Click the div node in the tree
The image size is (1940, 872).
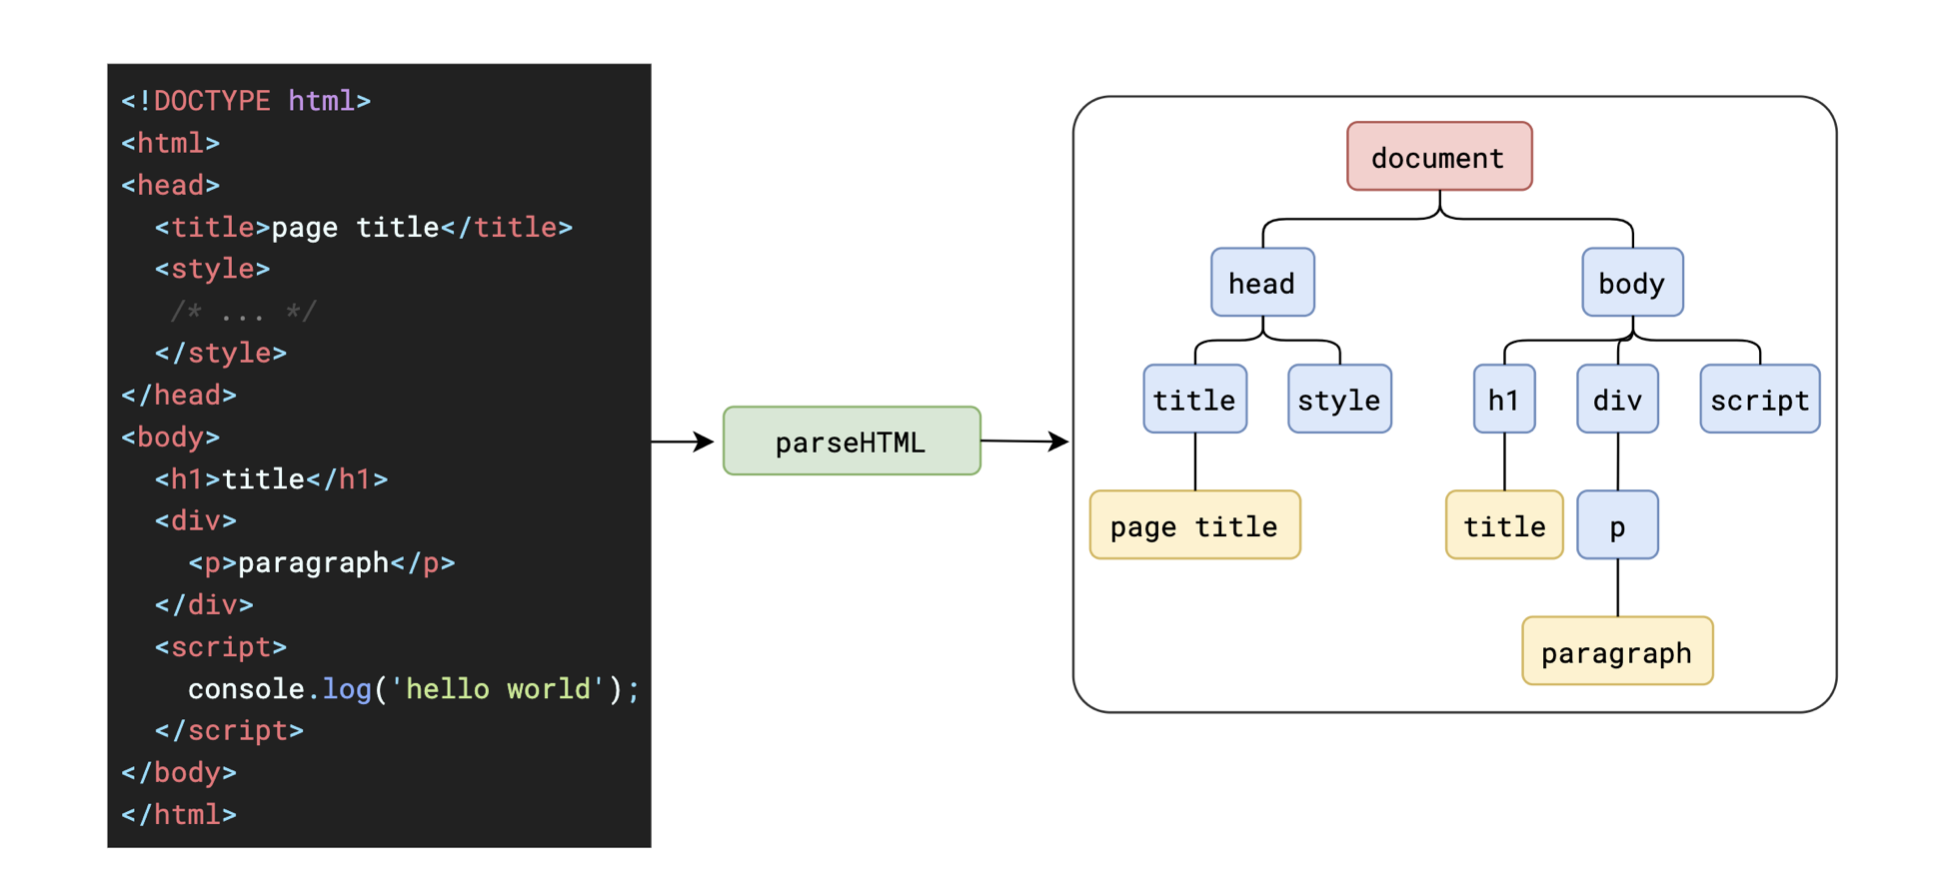tap(1617, 399)
